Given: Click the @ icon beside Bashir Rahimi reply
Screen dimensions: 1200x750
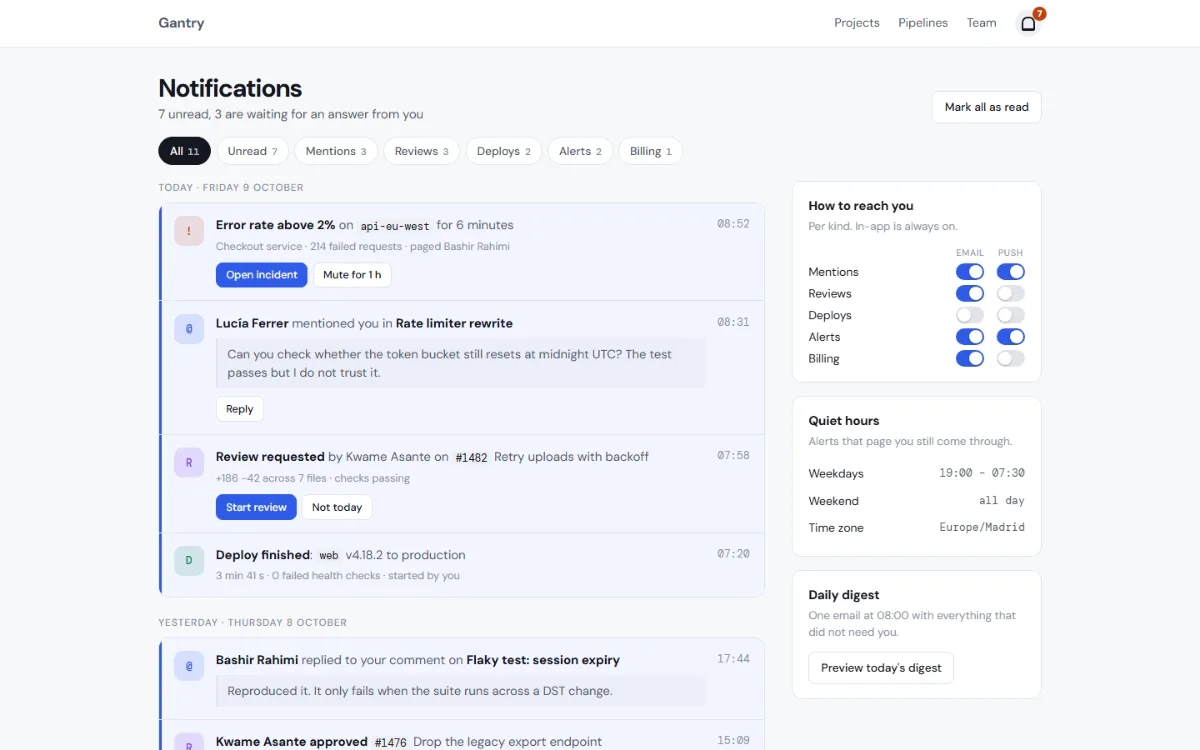Looking at the screenshot, I should tap(189, 666).
